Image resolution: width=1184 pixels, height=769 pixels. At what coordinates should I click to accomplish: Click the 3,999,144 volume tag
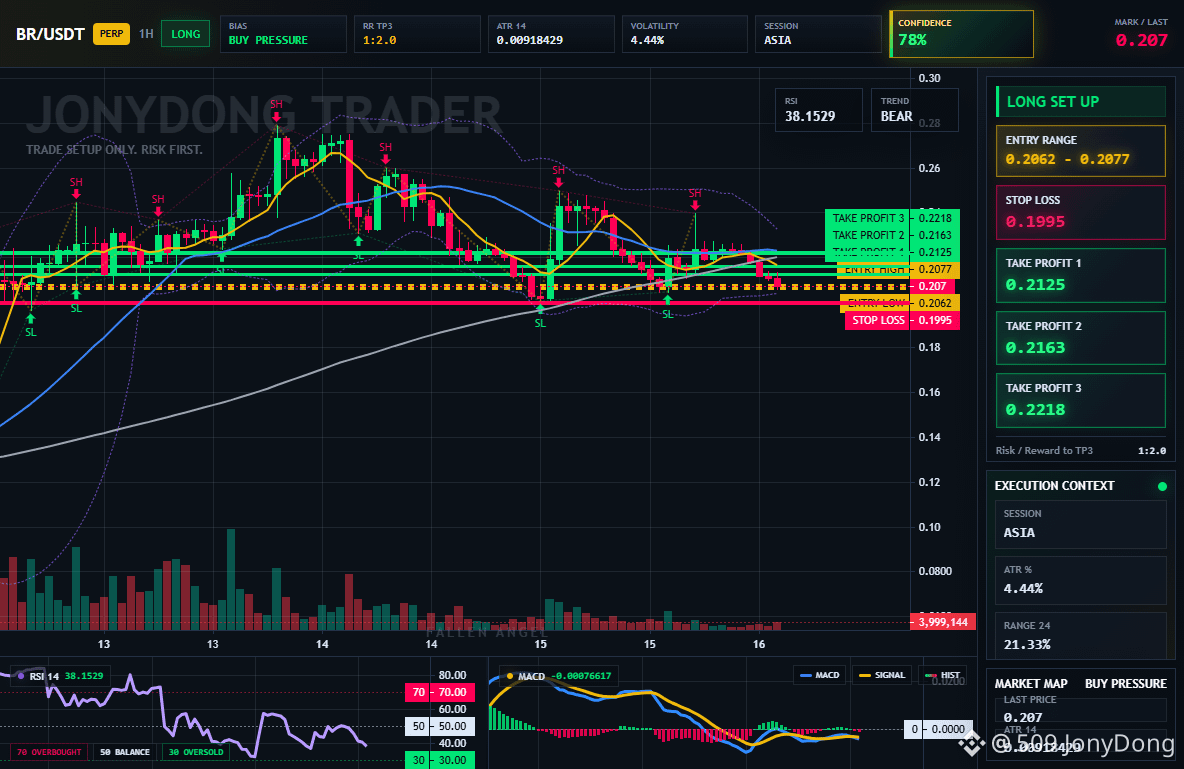(943, 622)
